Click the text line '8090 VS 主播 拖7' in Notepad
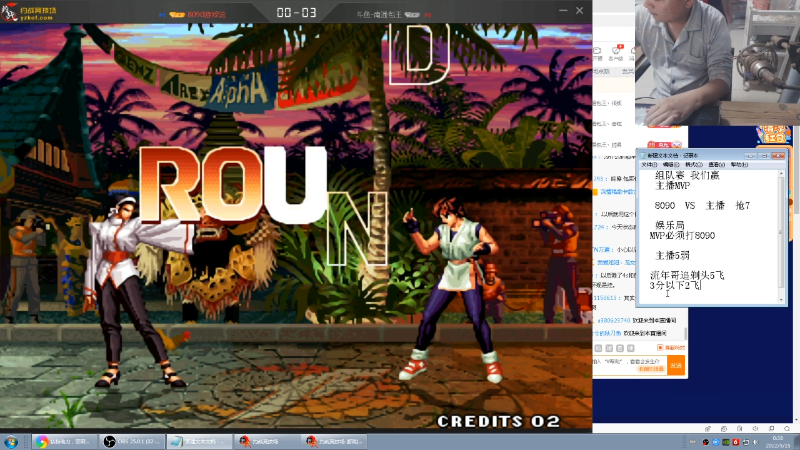 702,206
